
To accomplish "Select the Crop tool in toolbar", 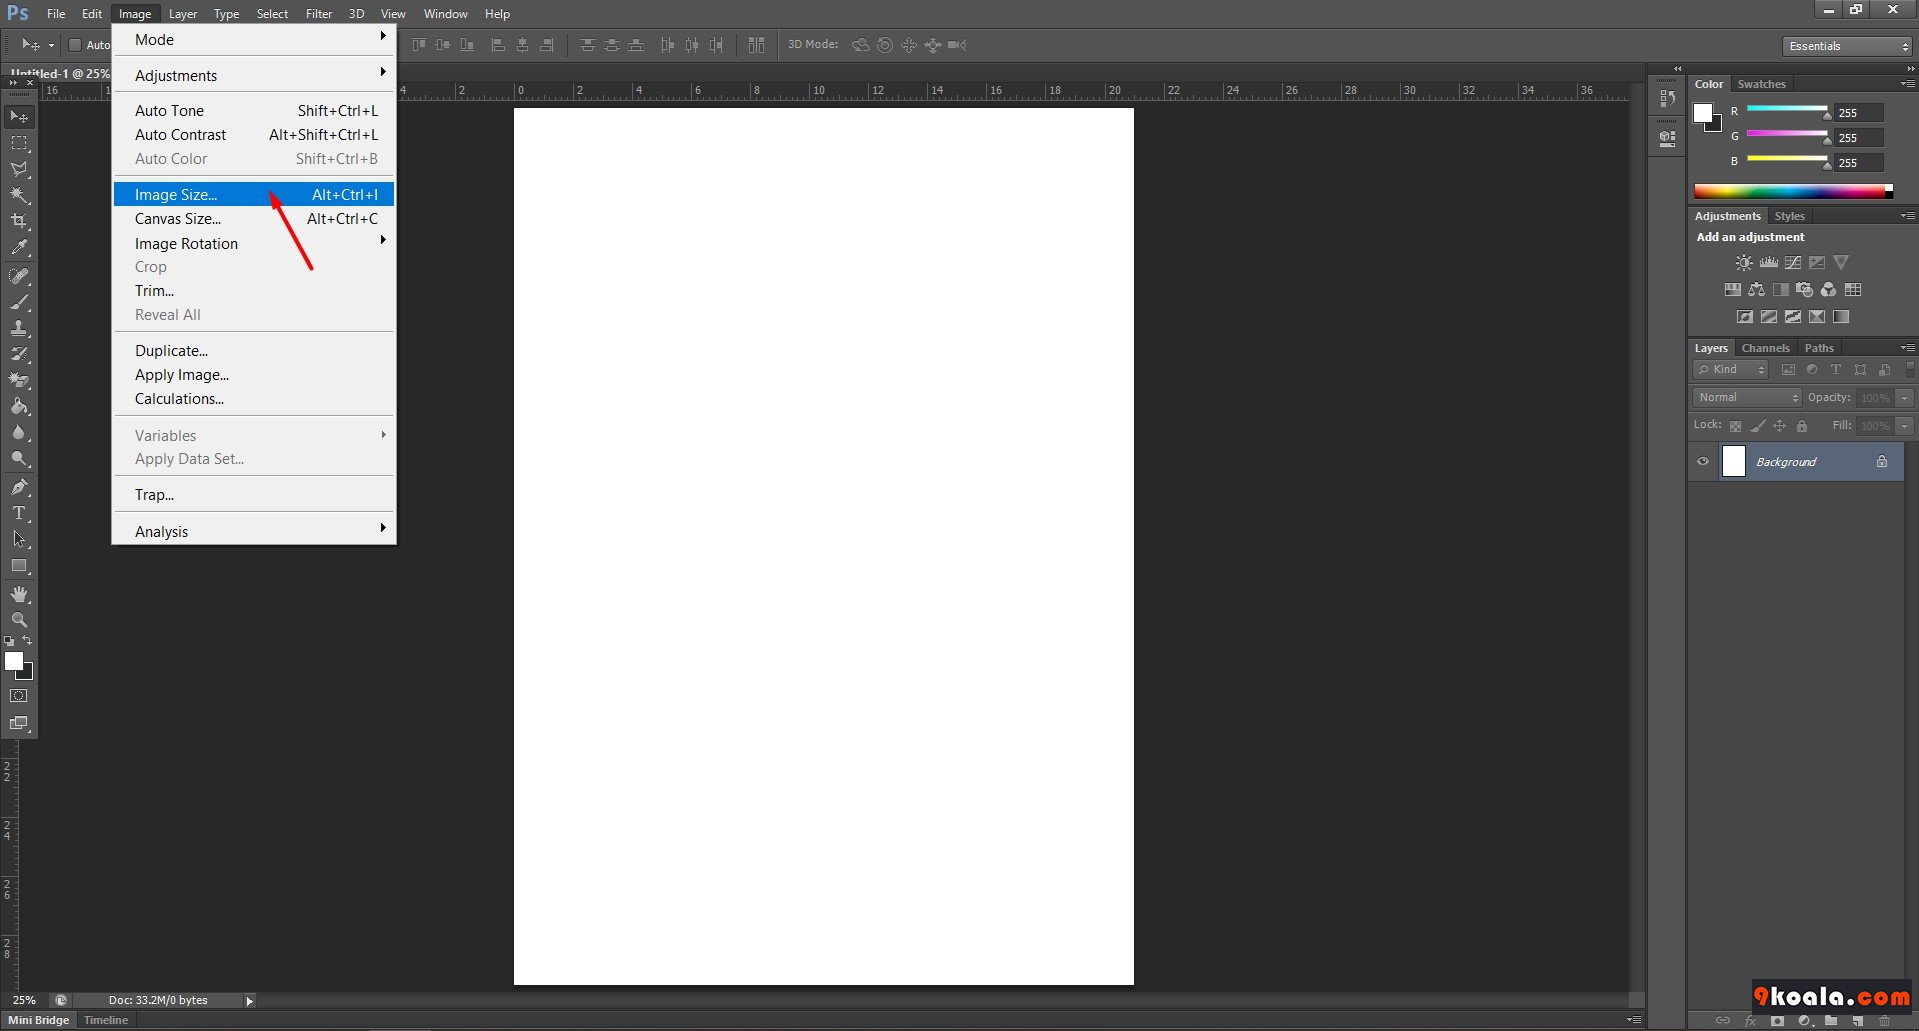I will coord(19,221).
